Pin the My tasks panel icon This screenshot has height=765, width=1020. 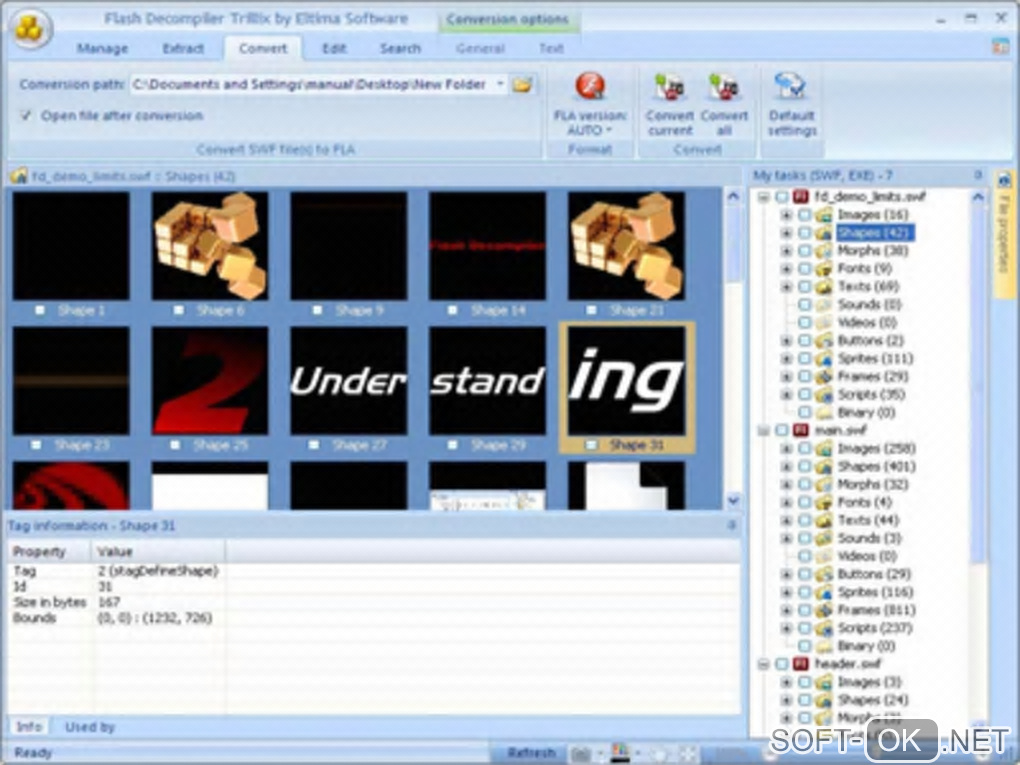point(978,175)
